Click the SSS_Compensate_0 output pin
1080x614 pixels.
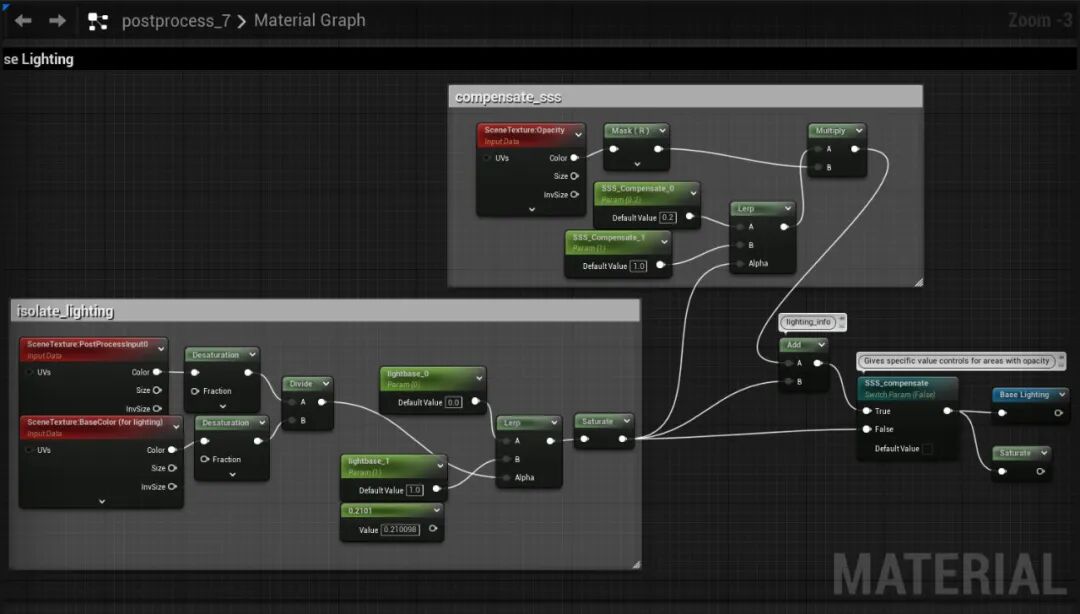(689, 217)
